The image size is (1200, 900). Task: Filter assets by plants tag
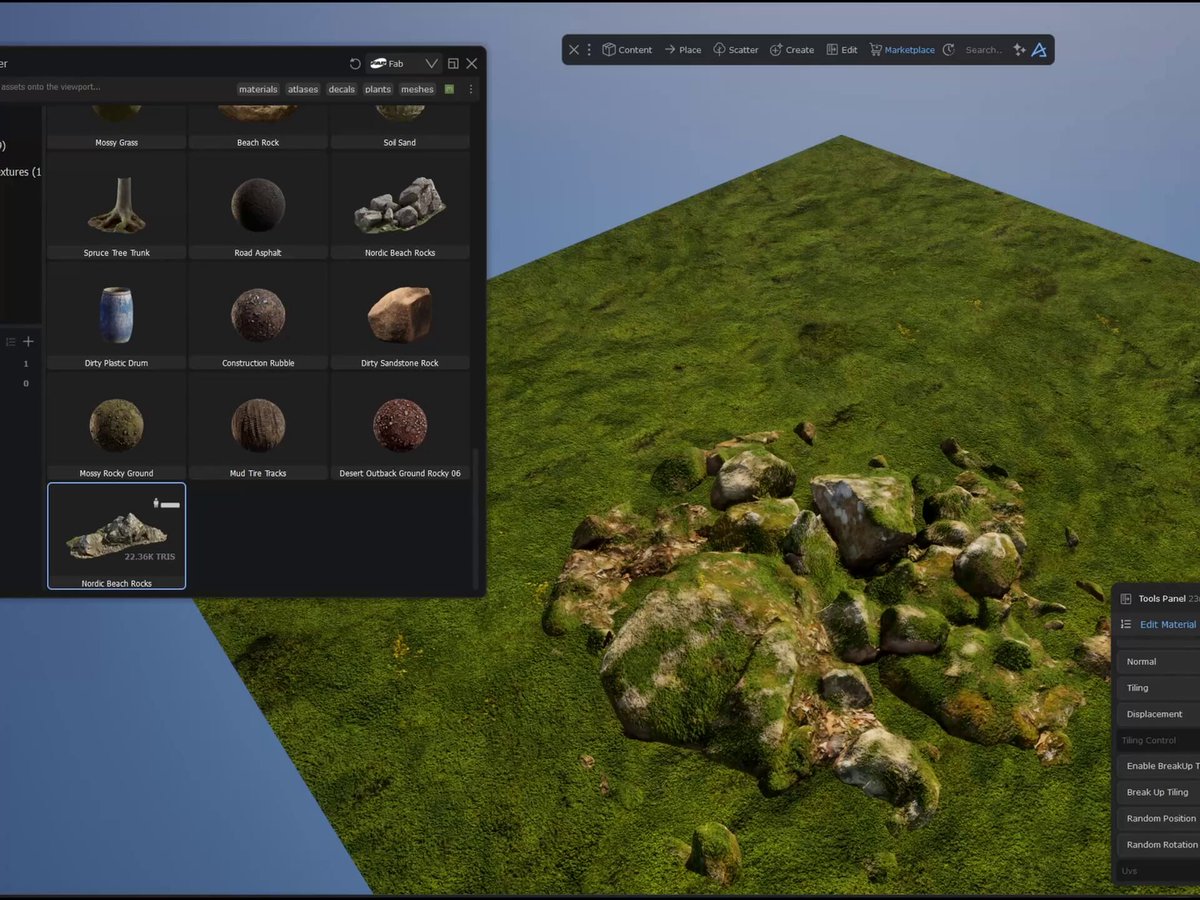(378, 89)
